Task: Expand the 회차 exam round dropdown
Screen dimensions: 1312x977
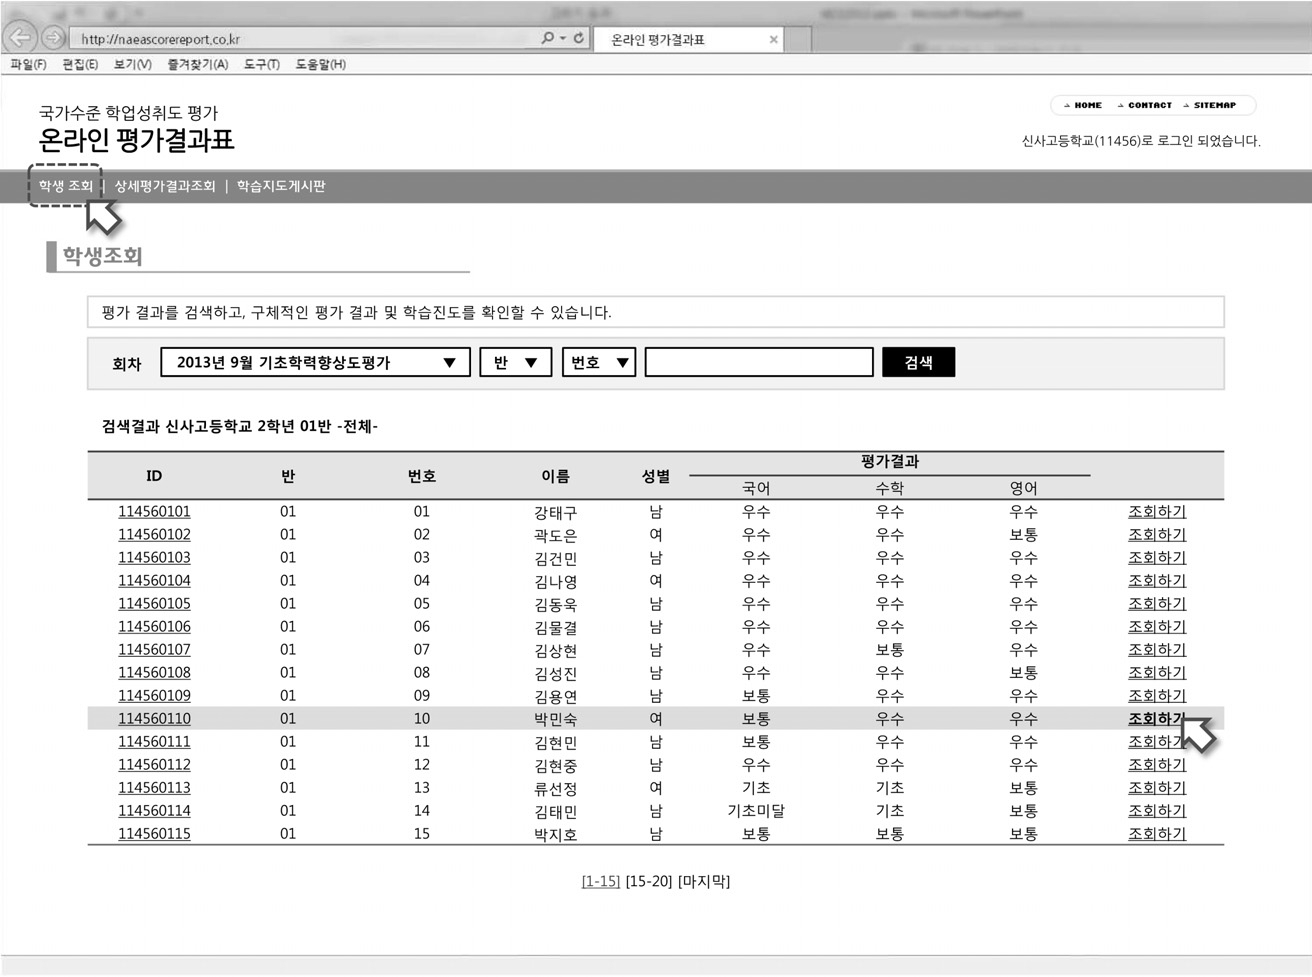Action: 315,362
